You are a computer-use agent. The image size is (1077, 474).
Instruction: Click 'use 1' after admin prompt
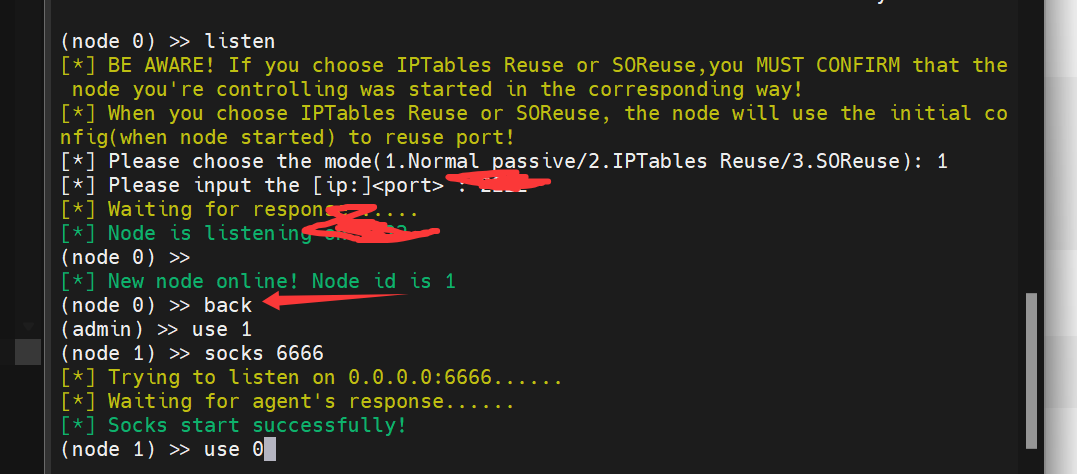(222, 330)
